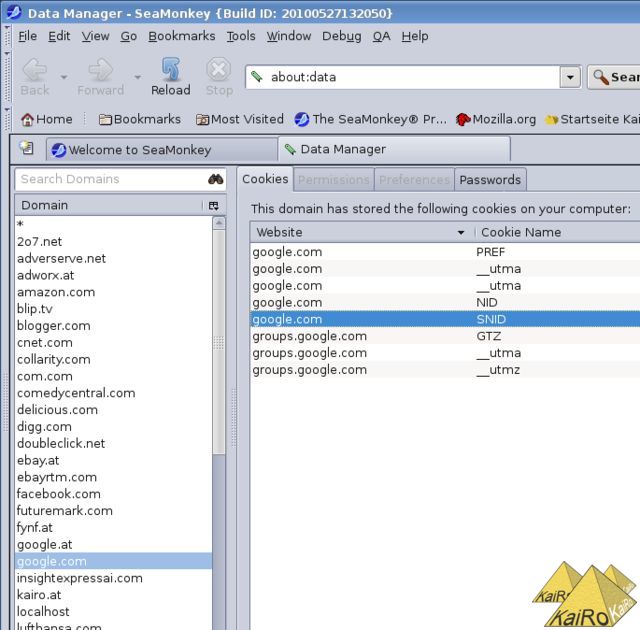The height and width of the screenshot is (630, 640).
Task: Collapse the menu bar toolbar grippy
Action: click(7, 36)
